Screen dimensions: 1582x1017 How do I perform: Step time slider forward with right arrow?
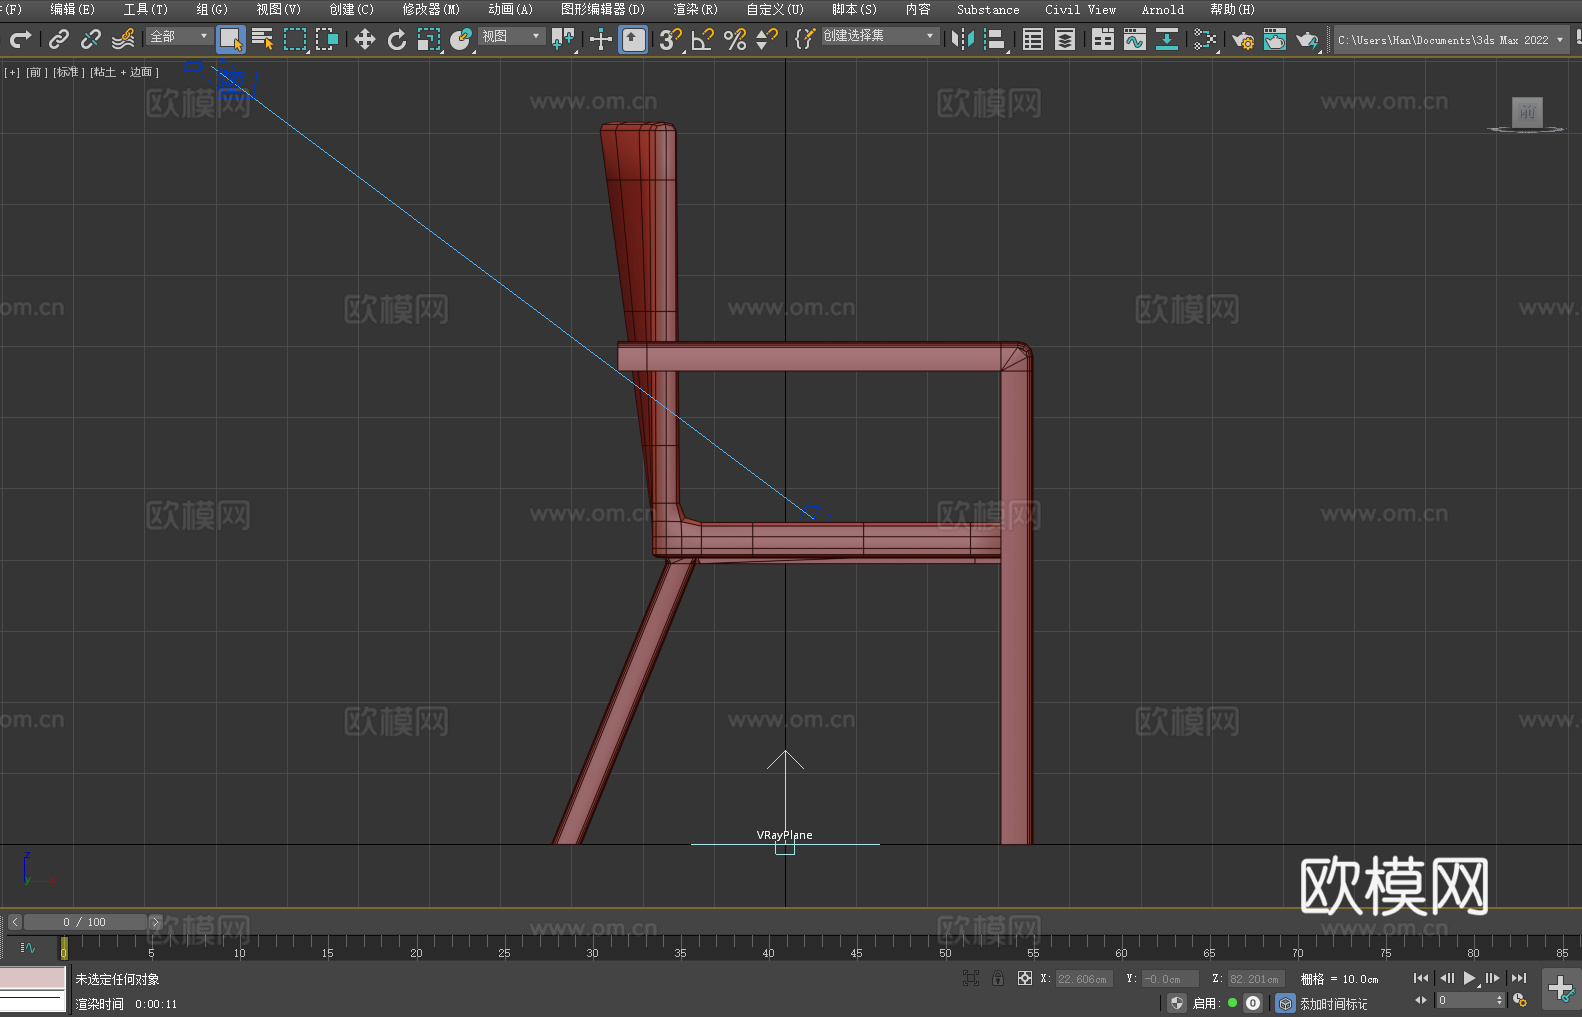[x=155, y=922]
